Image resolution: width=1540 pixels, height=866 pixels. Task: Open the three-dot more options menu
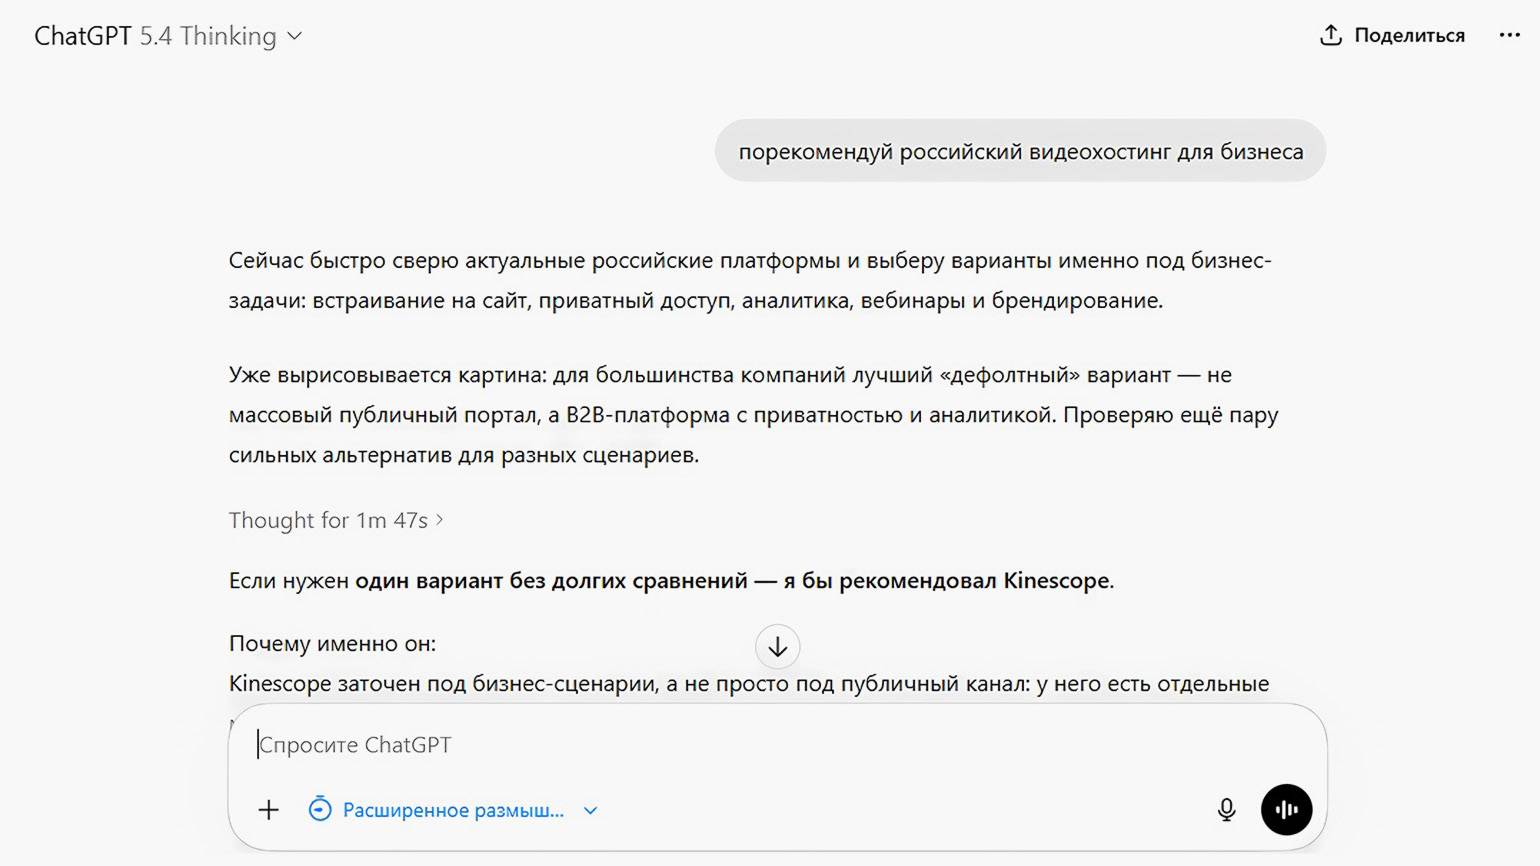pyautogui.click(x=1509, y=36)
